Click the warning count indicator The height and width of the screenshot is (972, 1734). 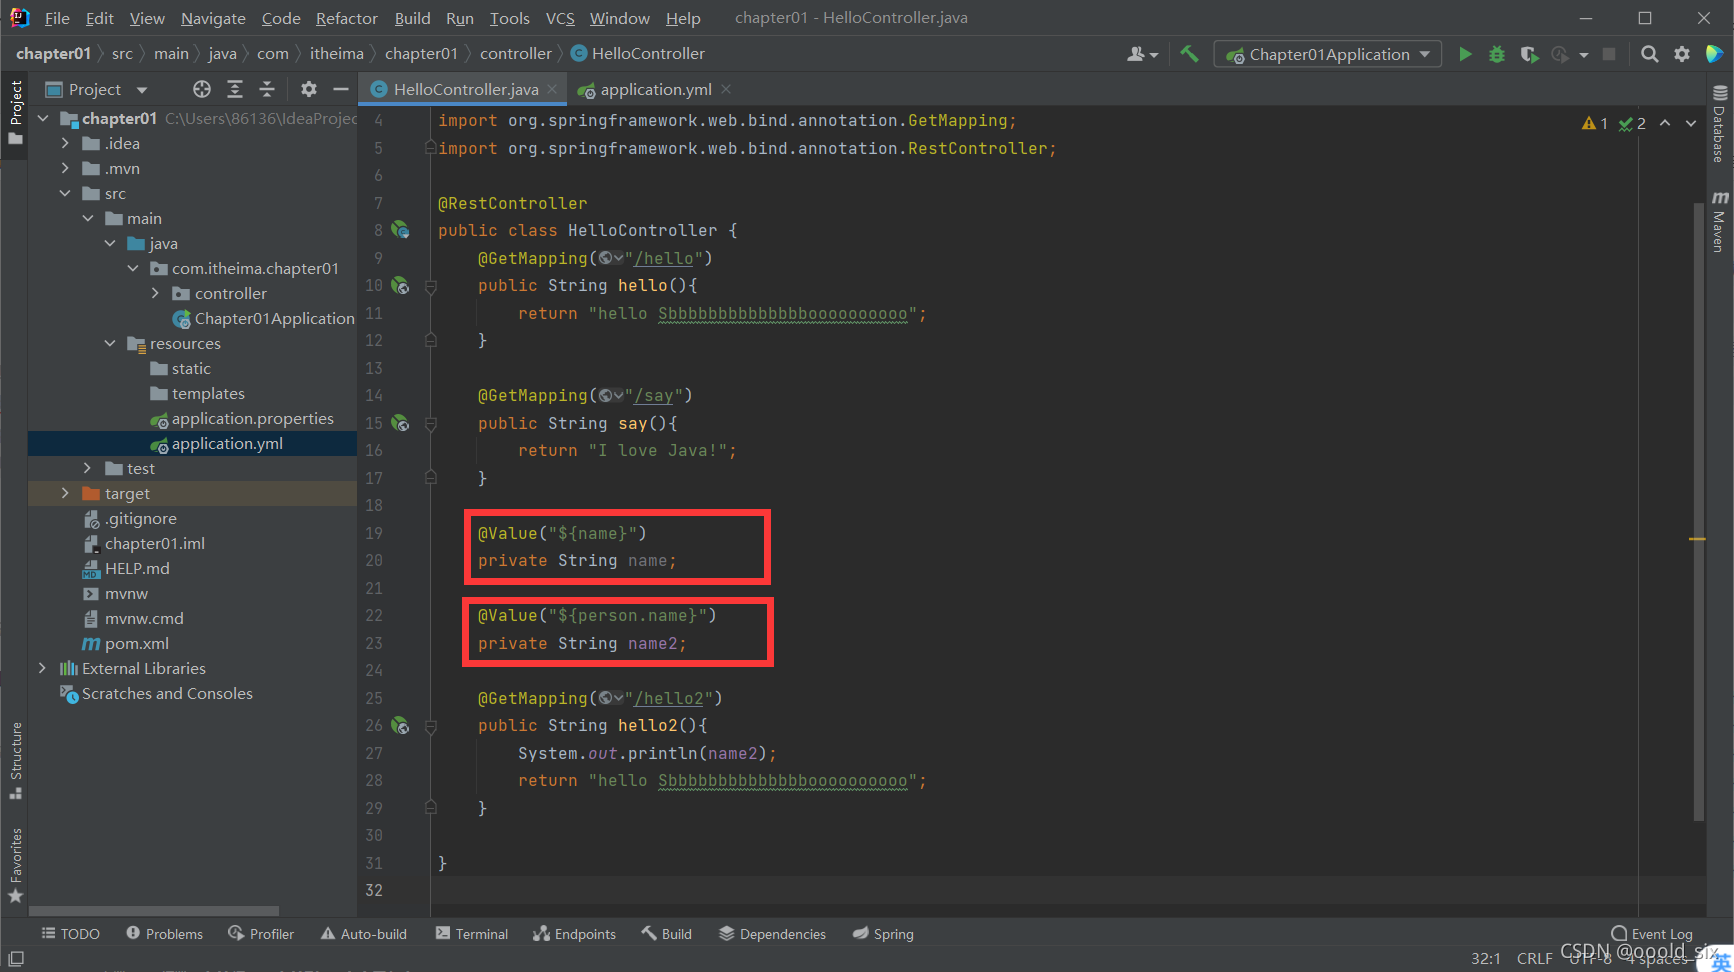[1595, 123]
